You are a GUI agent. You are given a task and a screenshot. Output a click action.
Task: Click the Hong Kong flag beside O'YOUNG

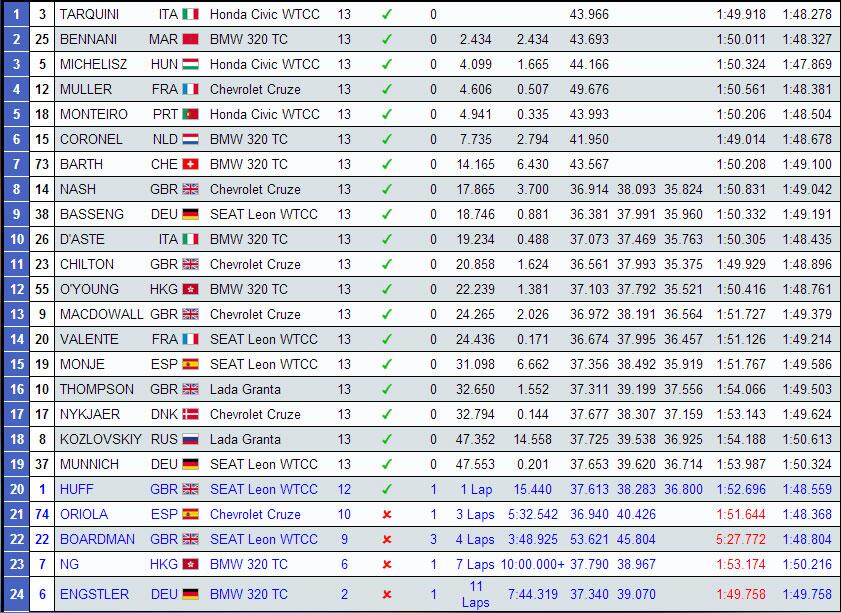pos(190,289)
